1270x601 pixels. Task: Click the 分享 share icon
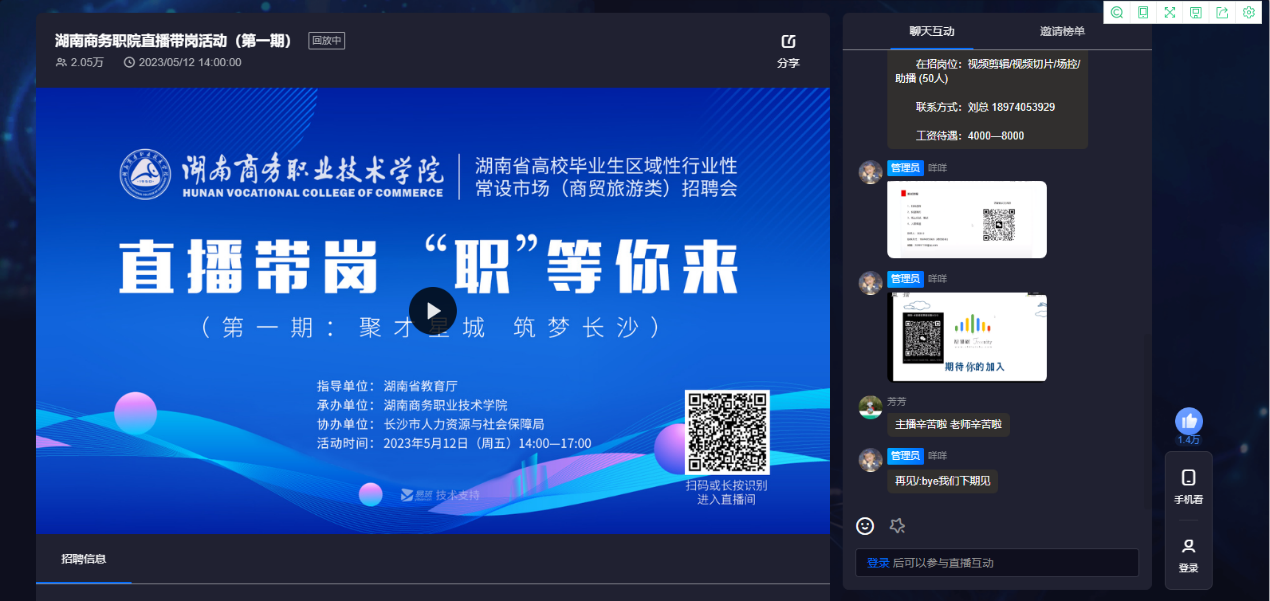(x=788, y=42)
